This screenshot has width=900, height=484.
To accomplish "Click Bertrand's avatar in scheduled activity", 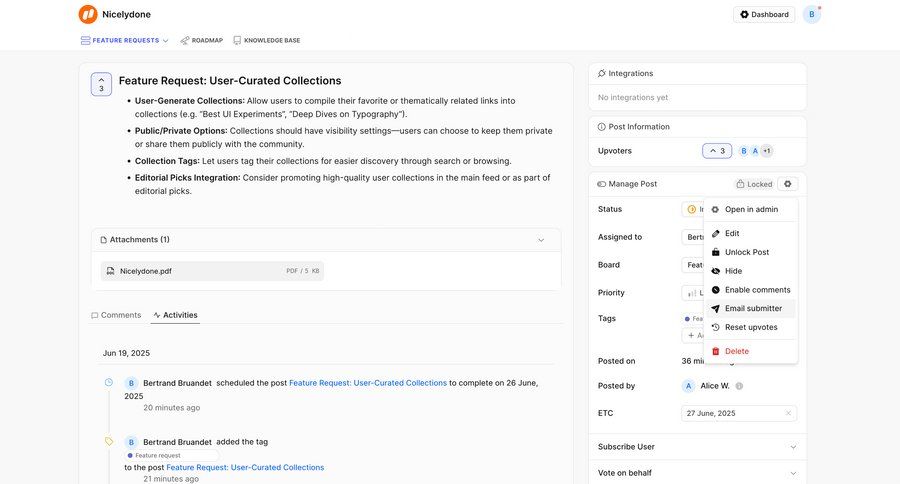I will (131, 383).
